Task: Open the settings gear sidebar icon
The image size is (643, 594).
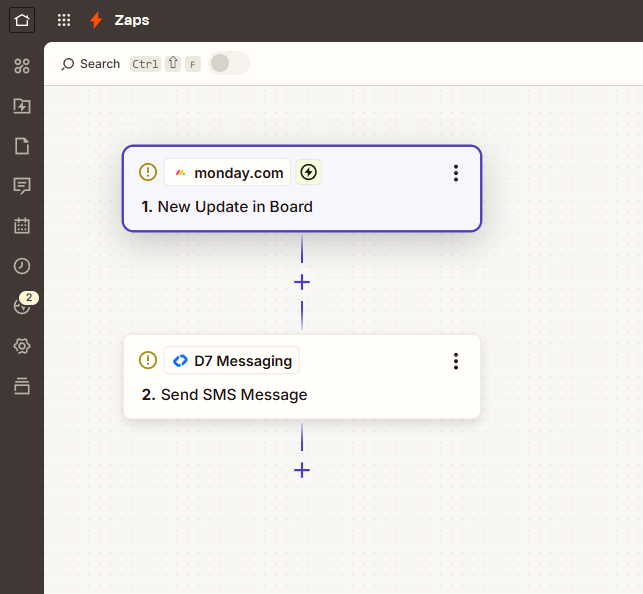Action: pyautogui.click(x=22, y=346)
